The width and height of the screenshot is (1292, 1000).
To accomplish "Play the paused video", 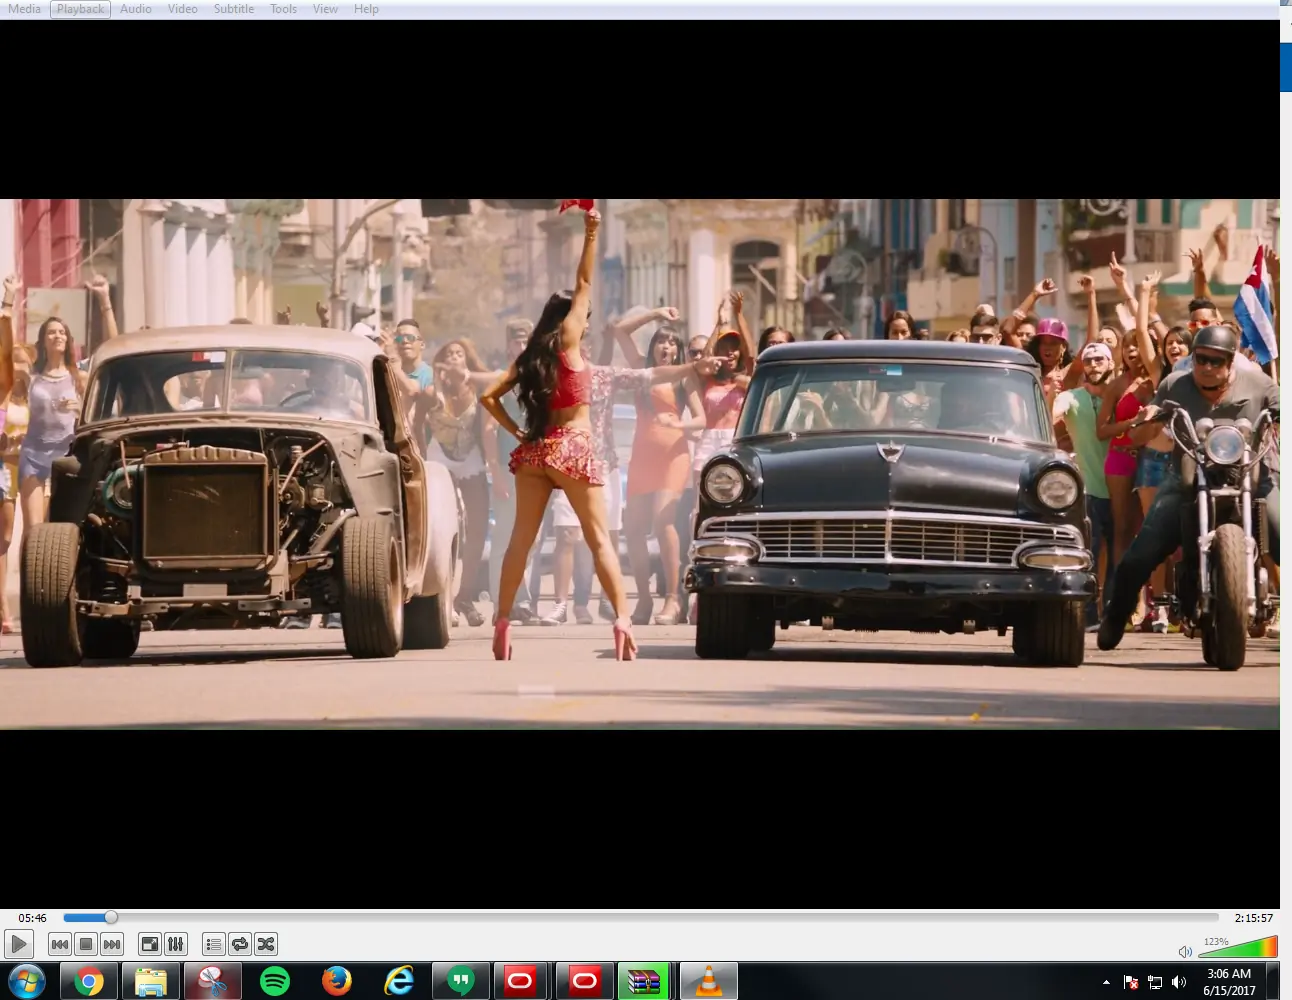I will click(19, 944).
